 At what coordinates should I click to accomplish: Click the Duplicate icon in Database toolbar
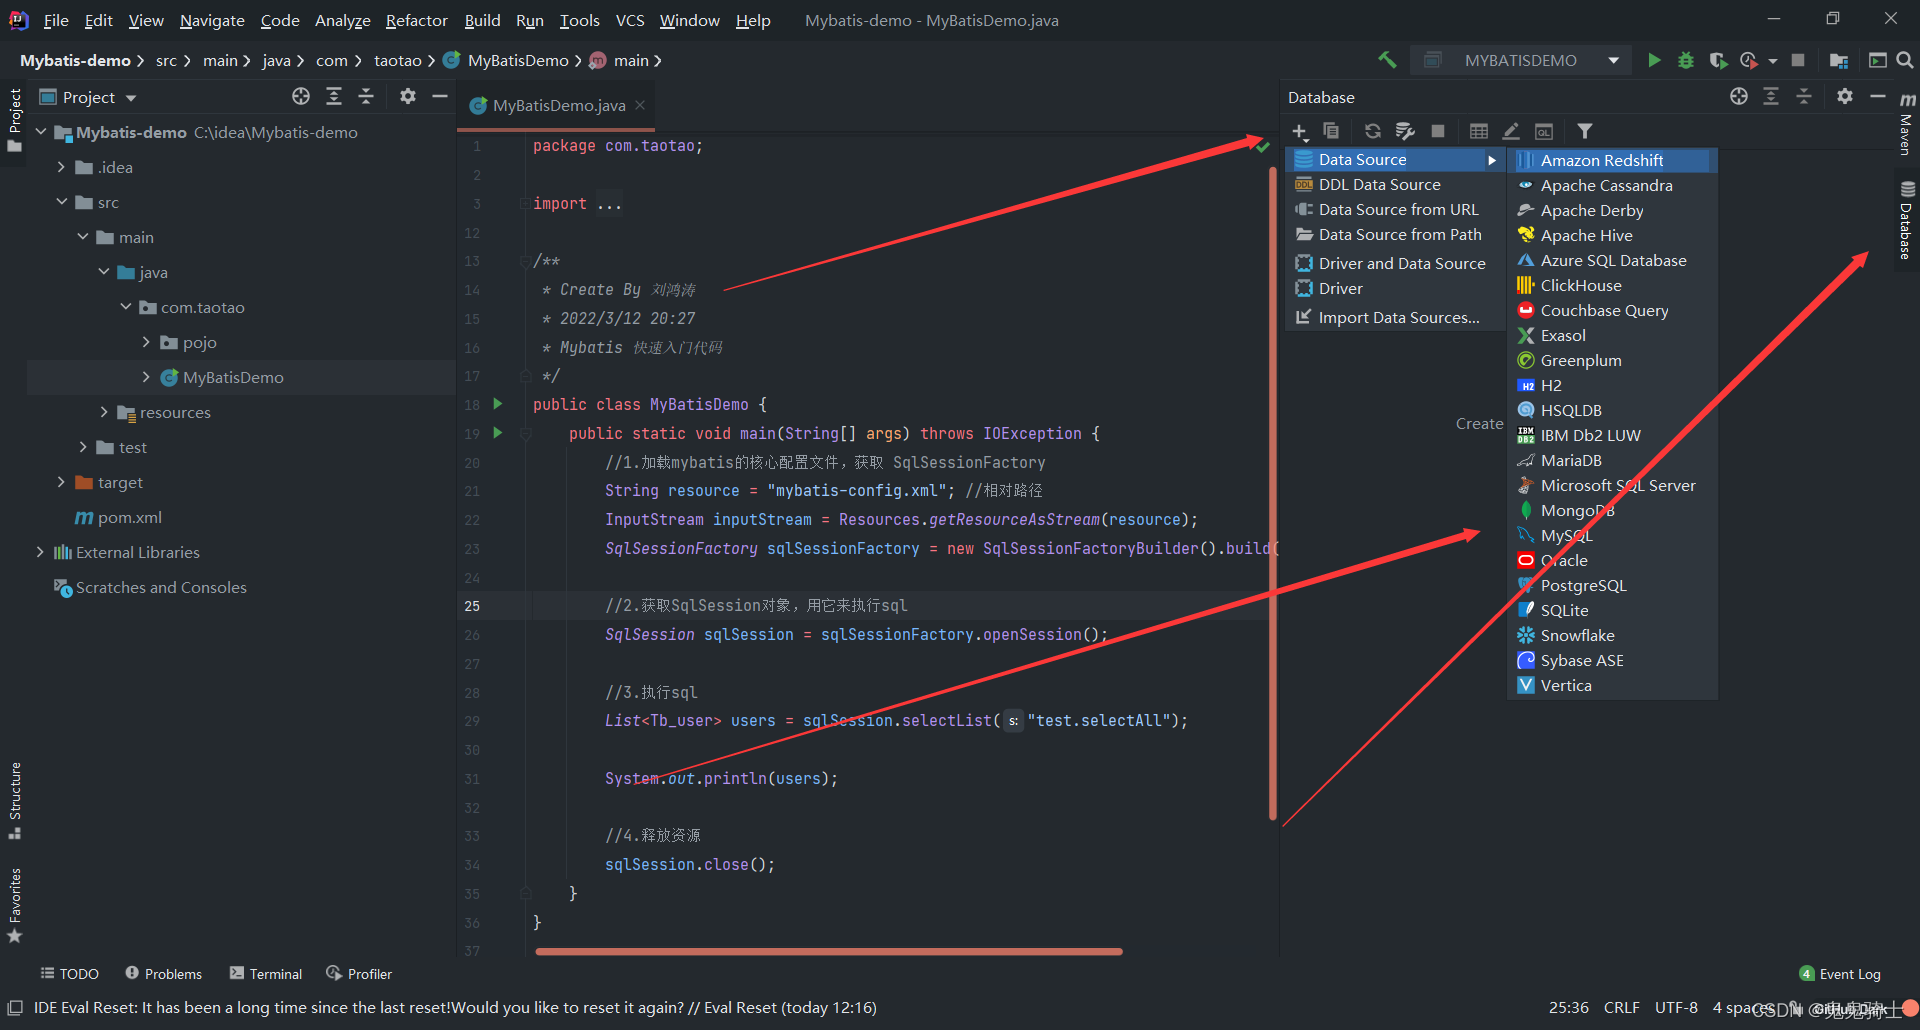[1331, 131]
